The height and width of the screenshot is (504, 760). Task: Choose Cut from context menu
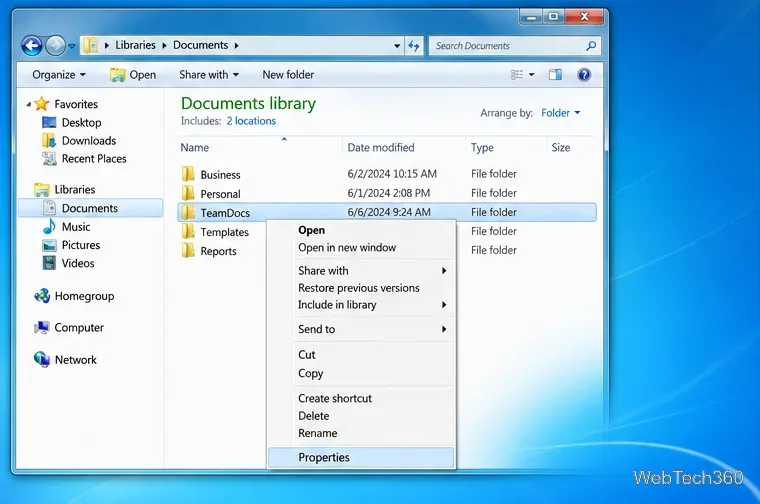tap(307, 355)
